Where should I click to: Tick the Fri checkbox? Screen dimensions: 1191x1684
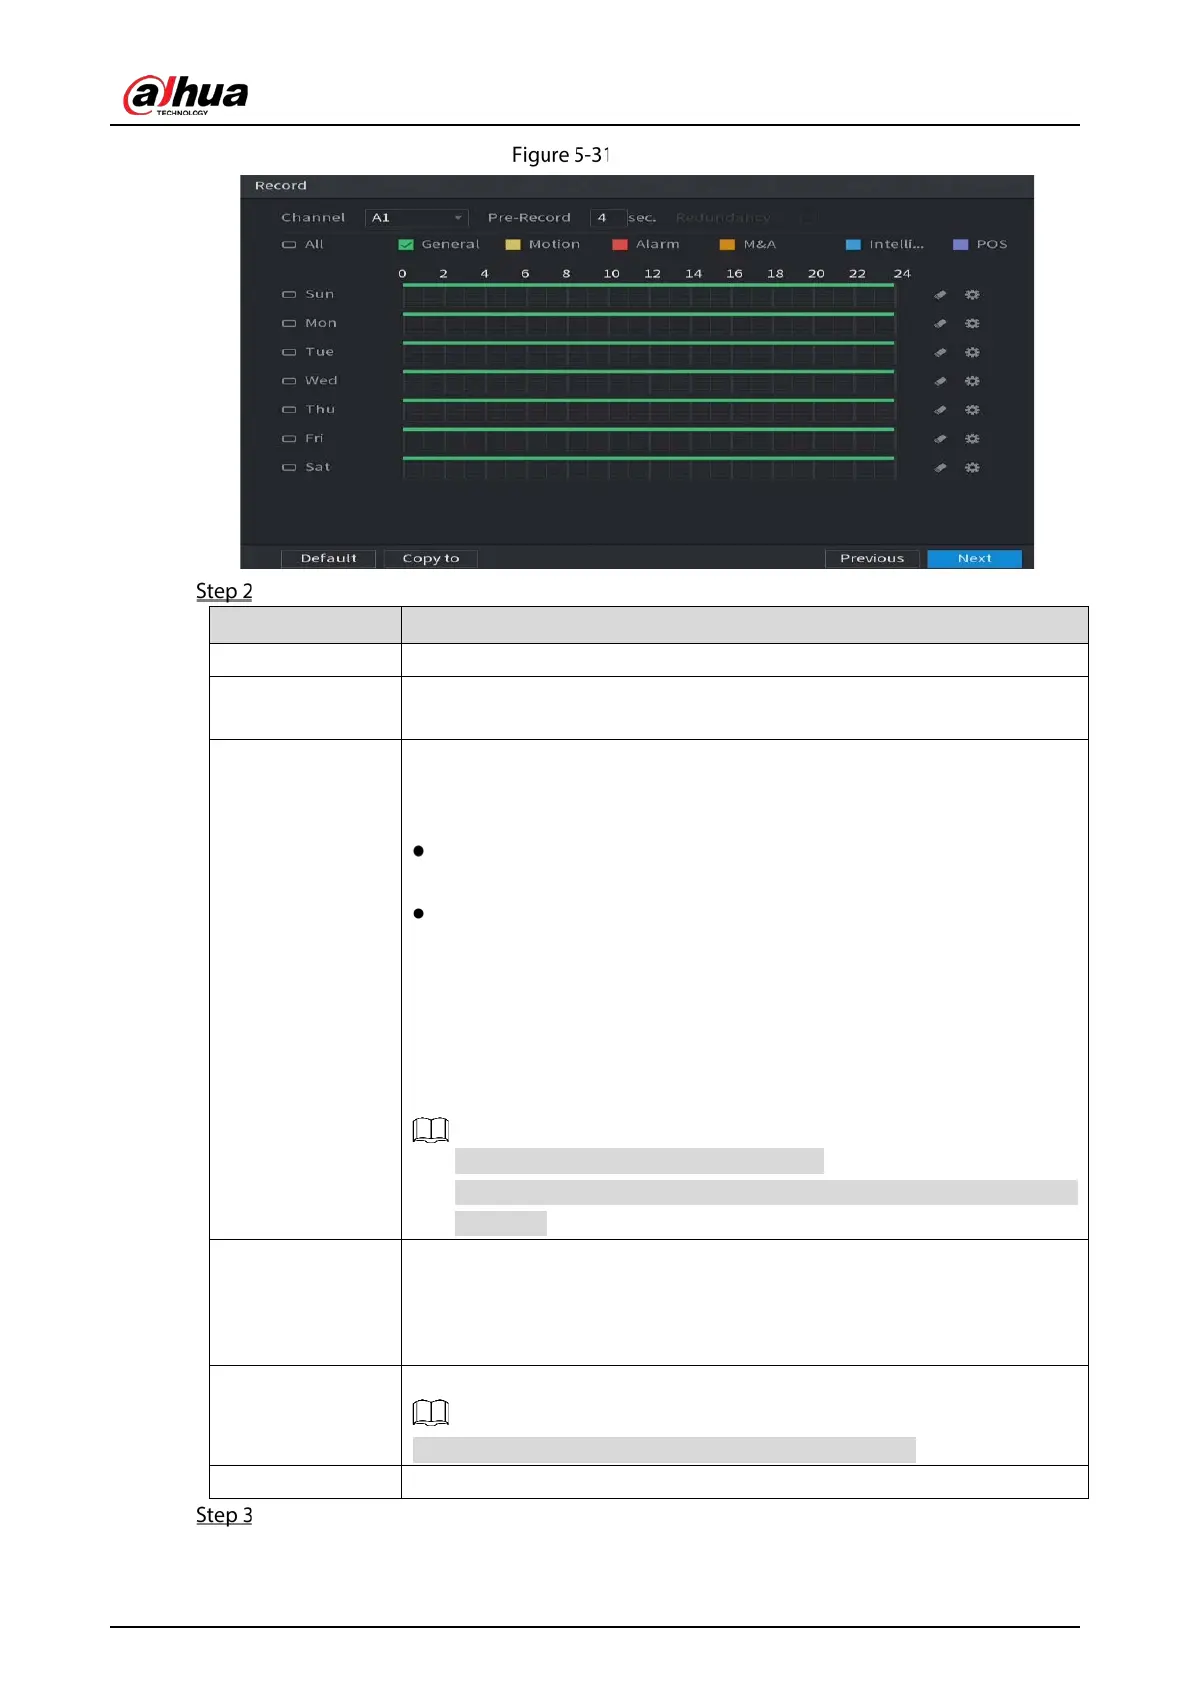(x=289, y=439)
